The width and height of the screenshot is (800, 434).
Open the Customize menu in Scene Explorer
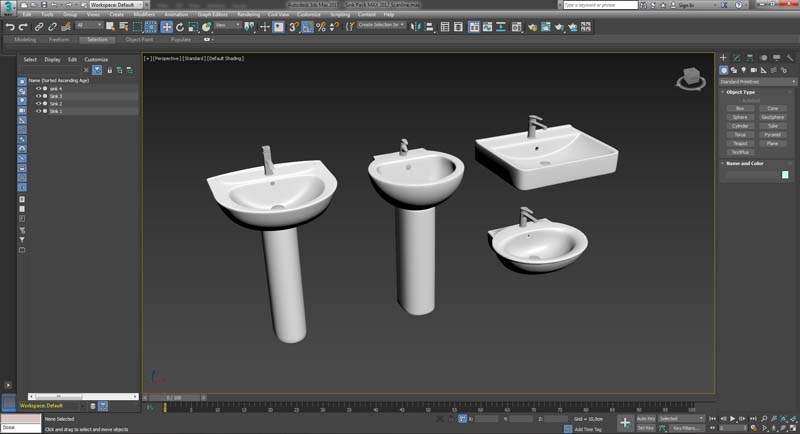click(x=96, y=59)
